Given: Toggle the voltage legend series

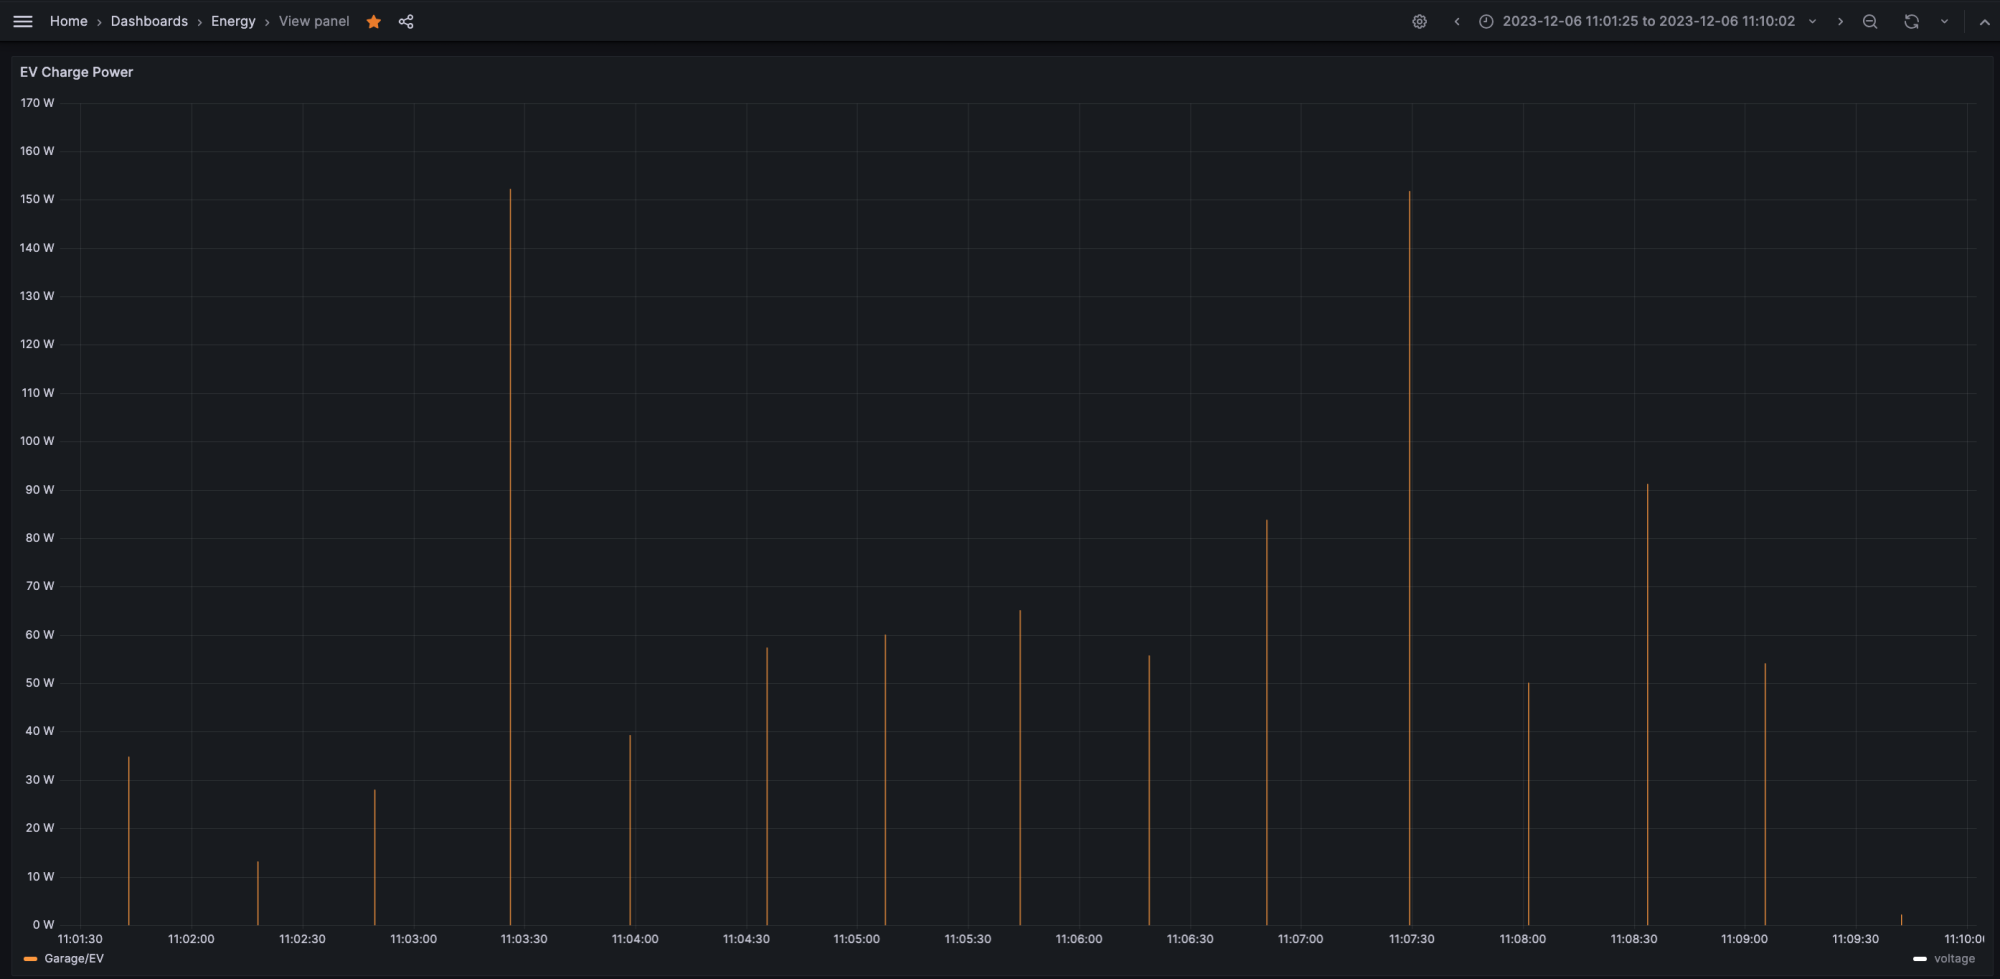Looking at the screenshot, I should pos(1954,958).
